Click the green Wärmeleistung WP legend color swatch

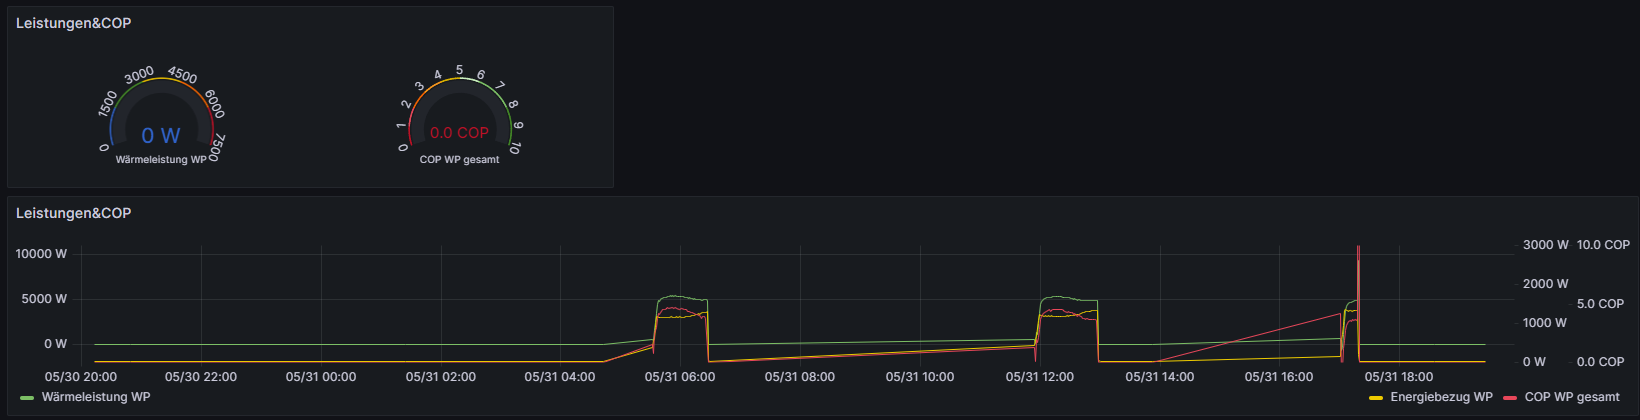pyautogui.click(x=27, y=398)
